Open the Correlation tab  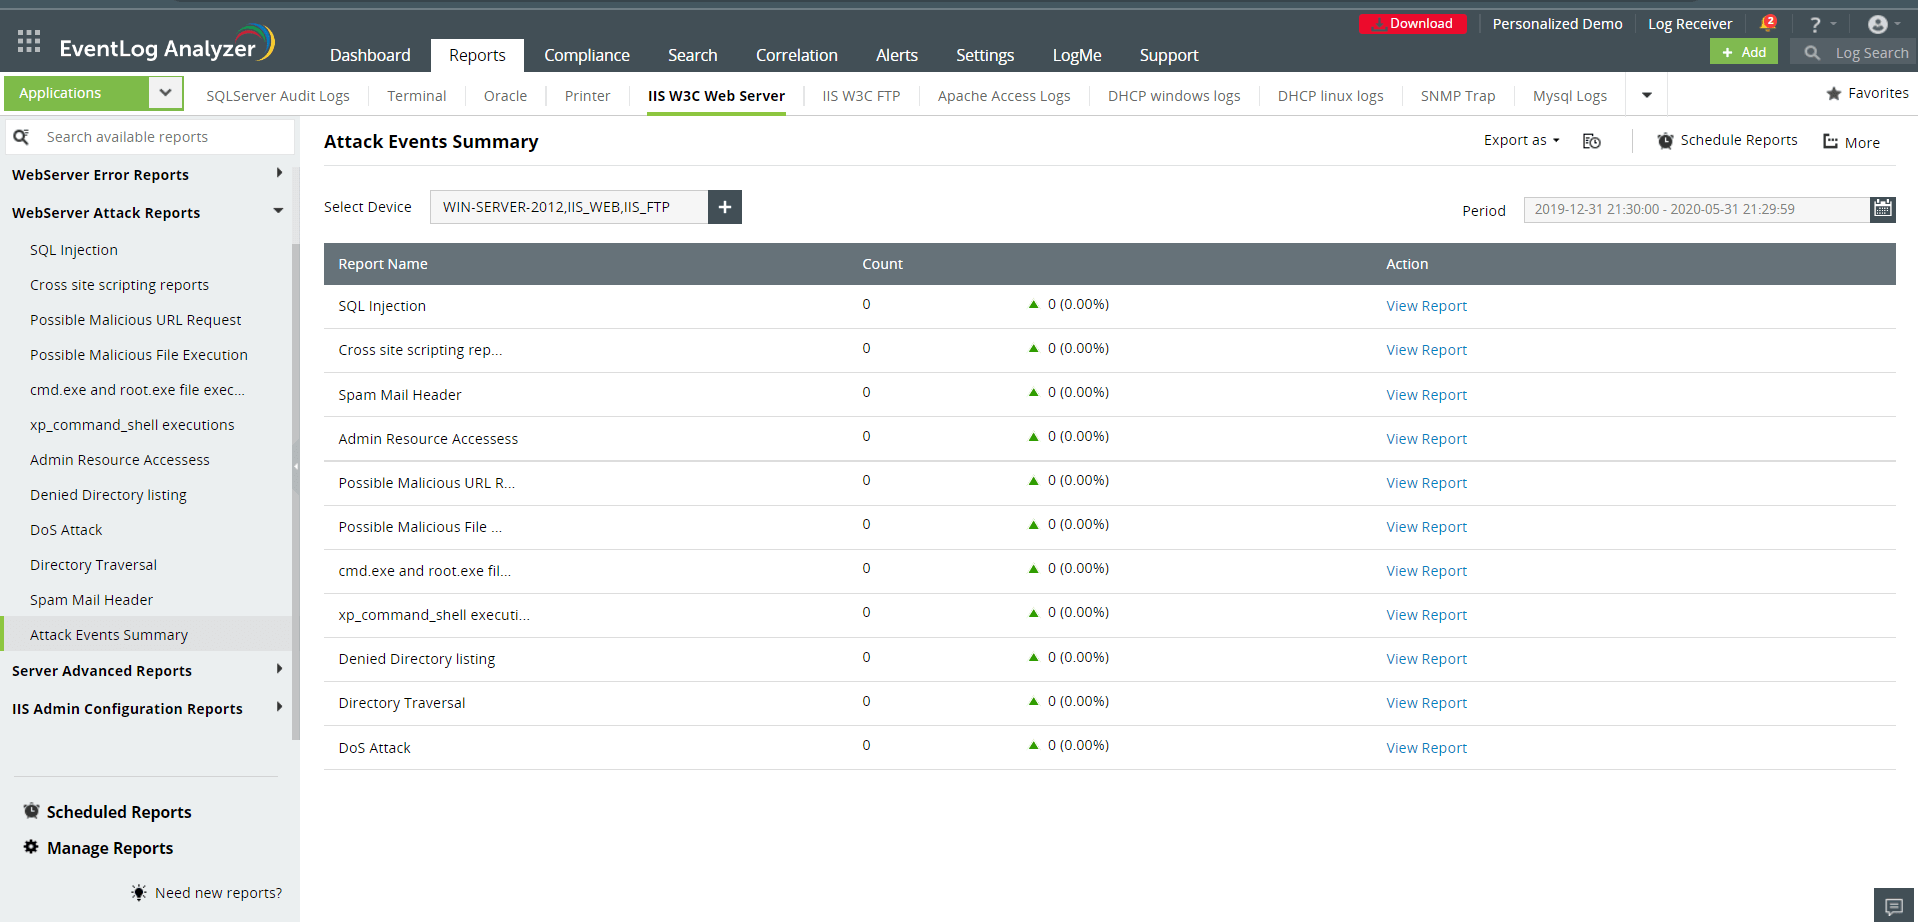point(797,55)
